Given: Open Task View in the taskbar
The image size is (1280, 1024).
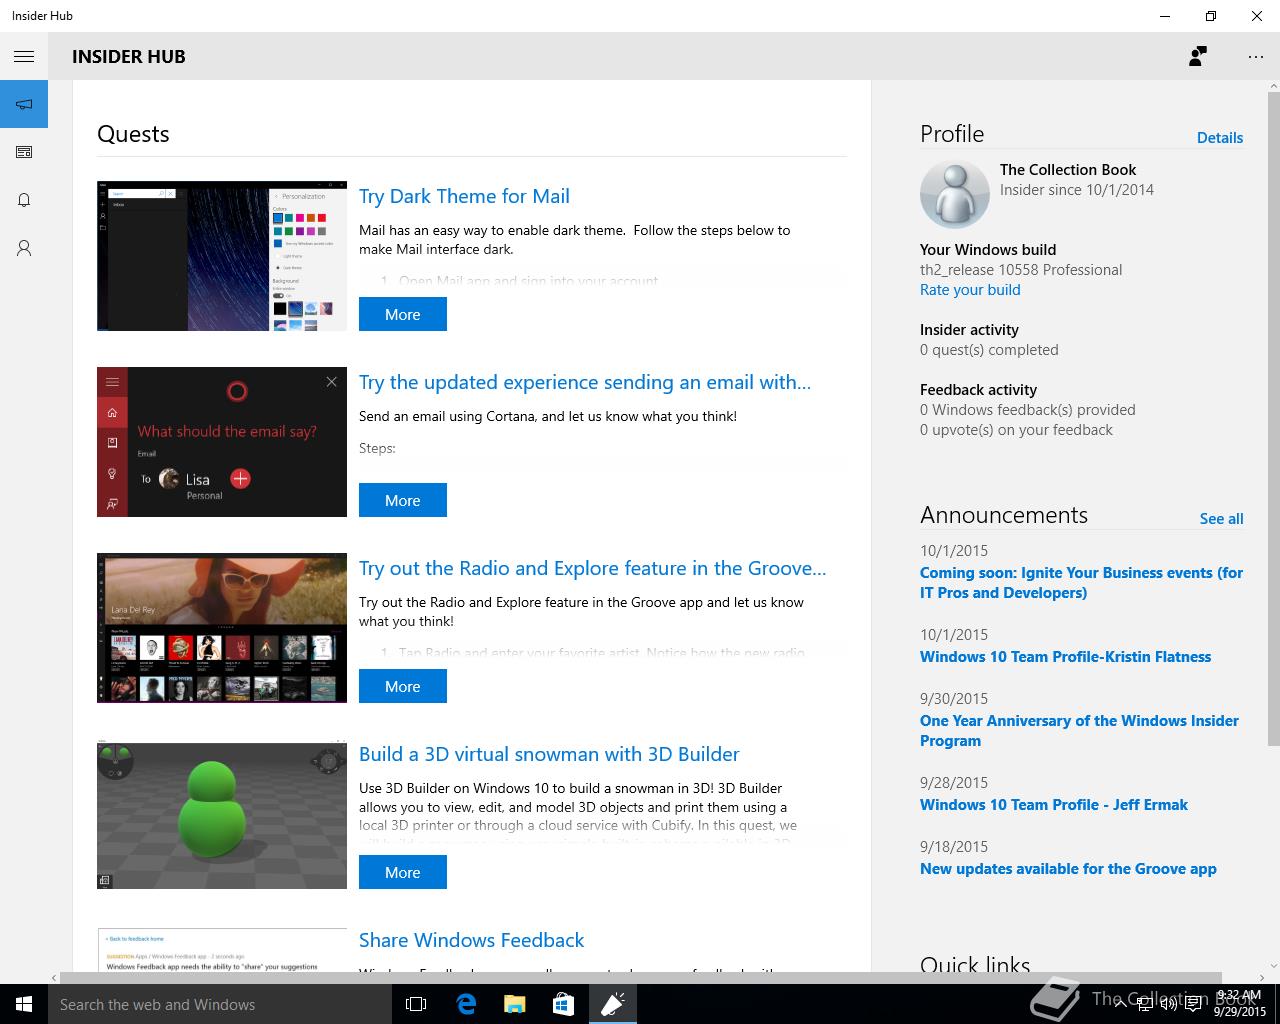Looking at the screenshot, I should tap(416, 1004).
